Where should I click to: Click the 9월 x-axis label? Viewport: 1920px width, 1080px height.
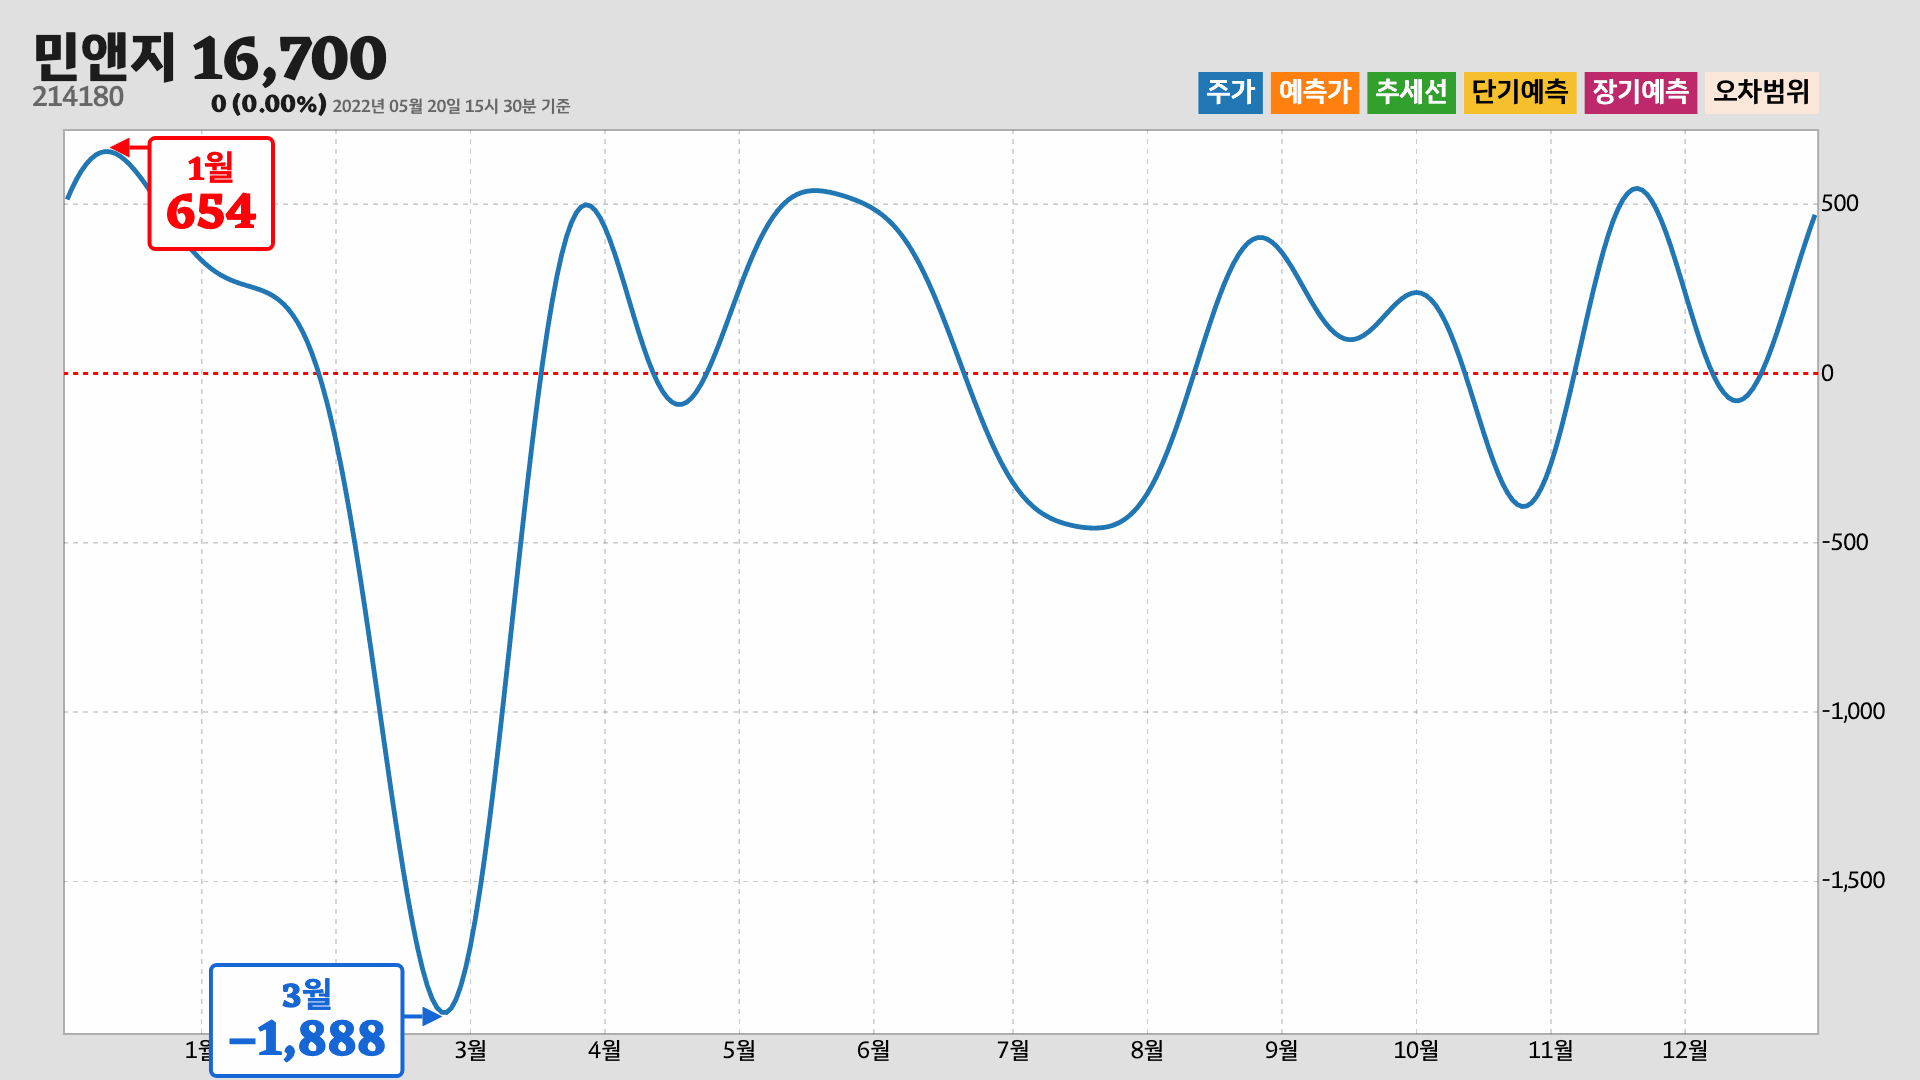tap(1281, 1050)
